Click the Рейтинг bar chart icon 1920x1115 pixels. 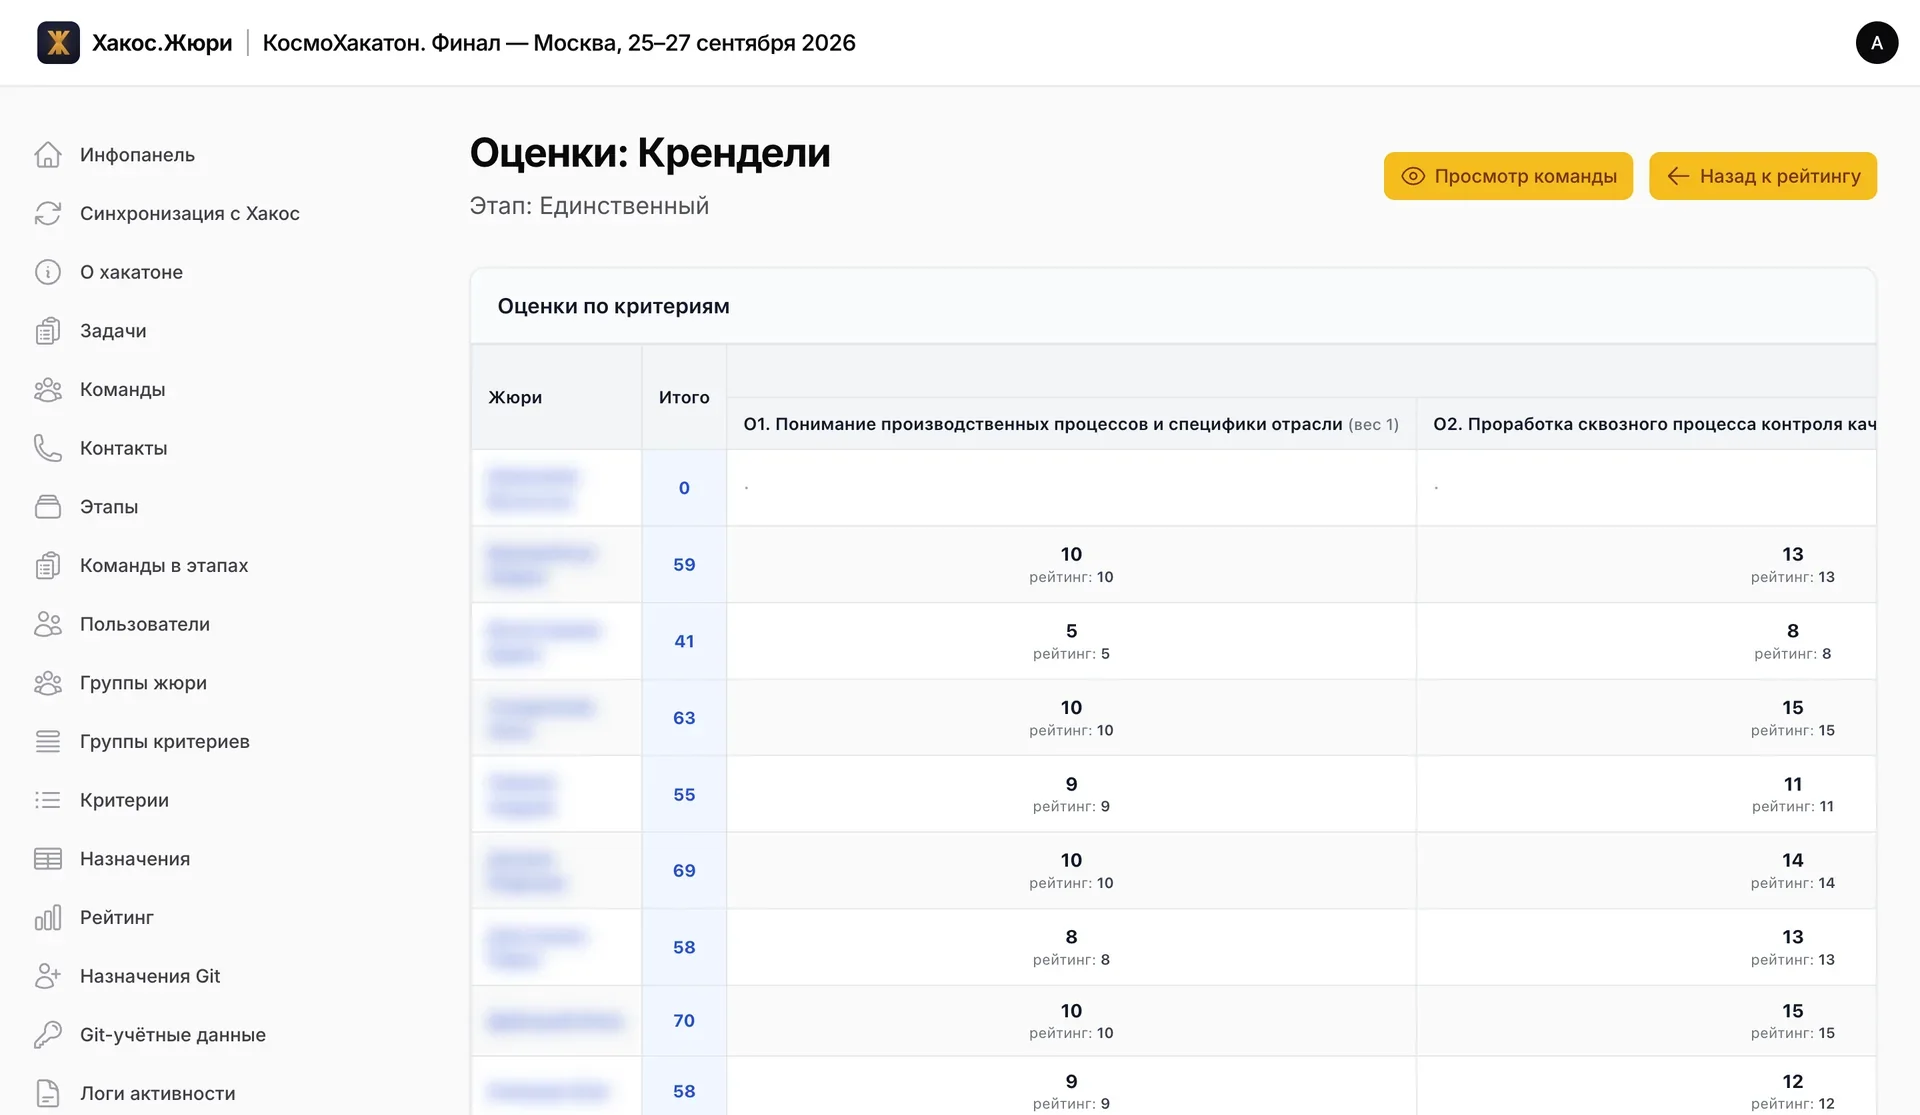tap(48, 917)
